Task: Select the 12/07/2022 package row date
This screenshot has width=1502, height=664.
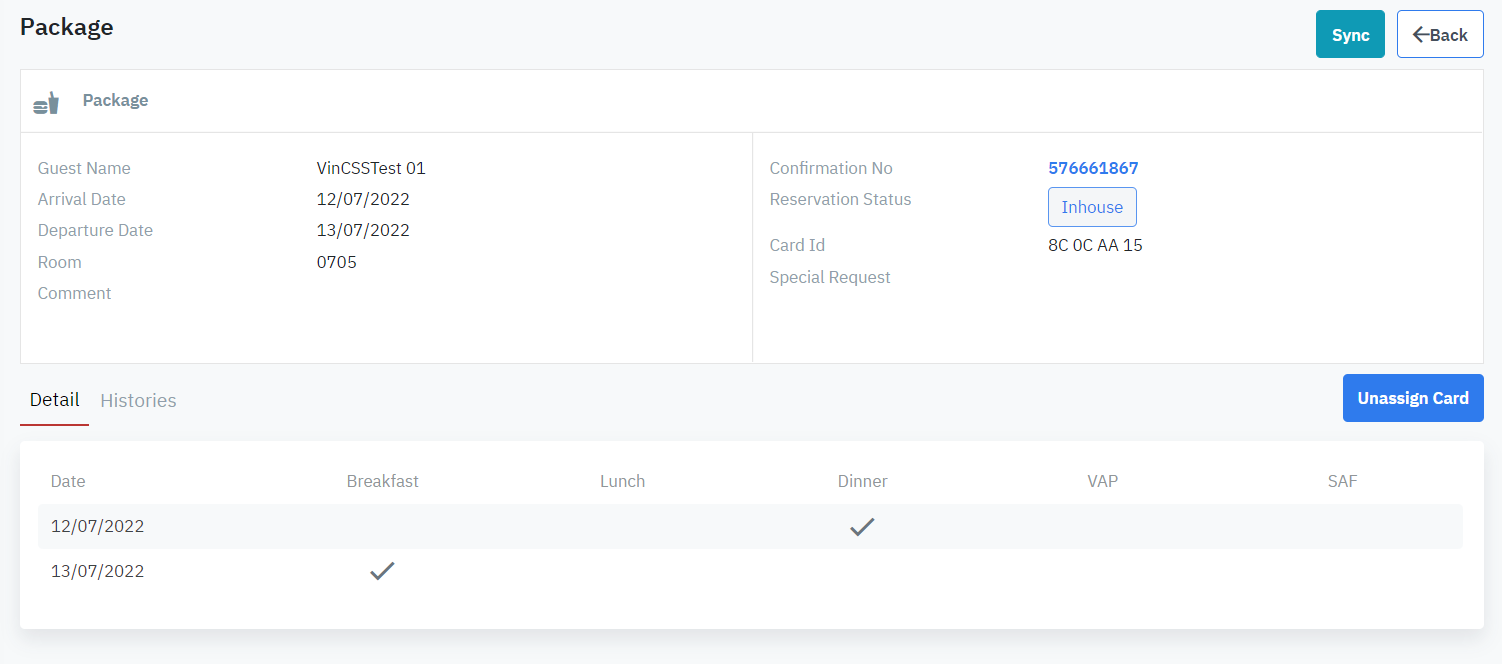Action: pos(97,526)
